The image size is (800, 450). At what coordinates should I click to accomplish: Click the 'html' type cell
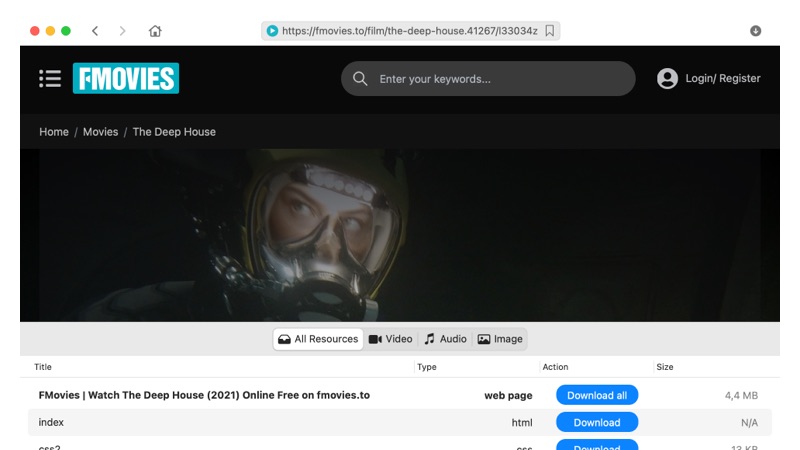(x=522, y=422)
